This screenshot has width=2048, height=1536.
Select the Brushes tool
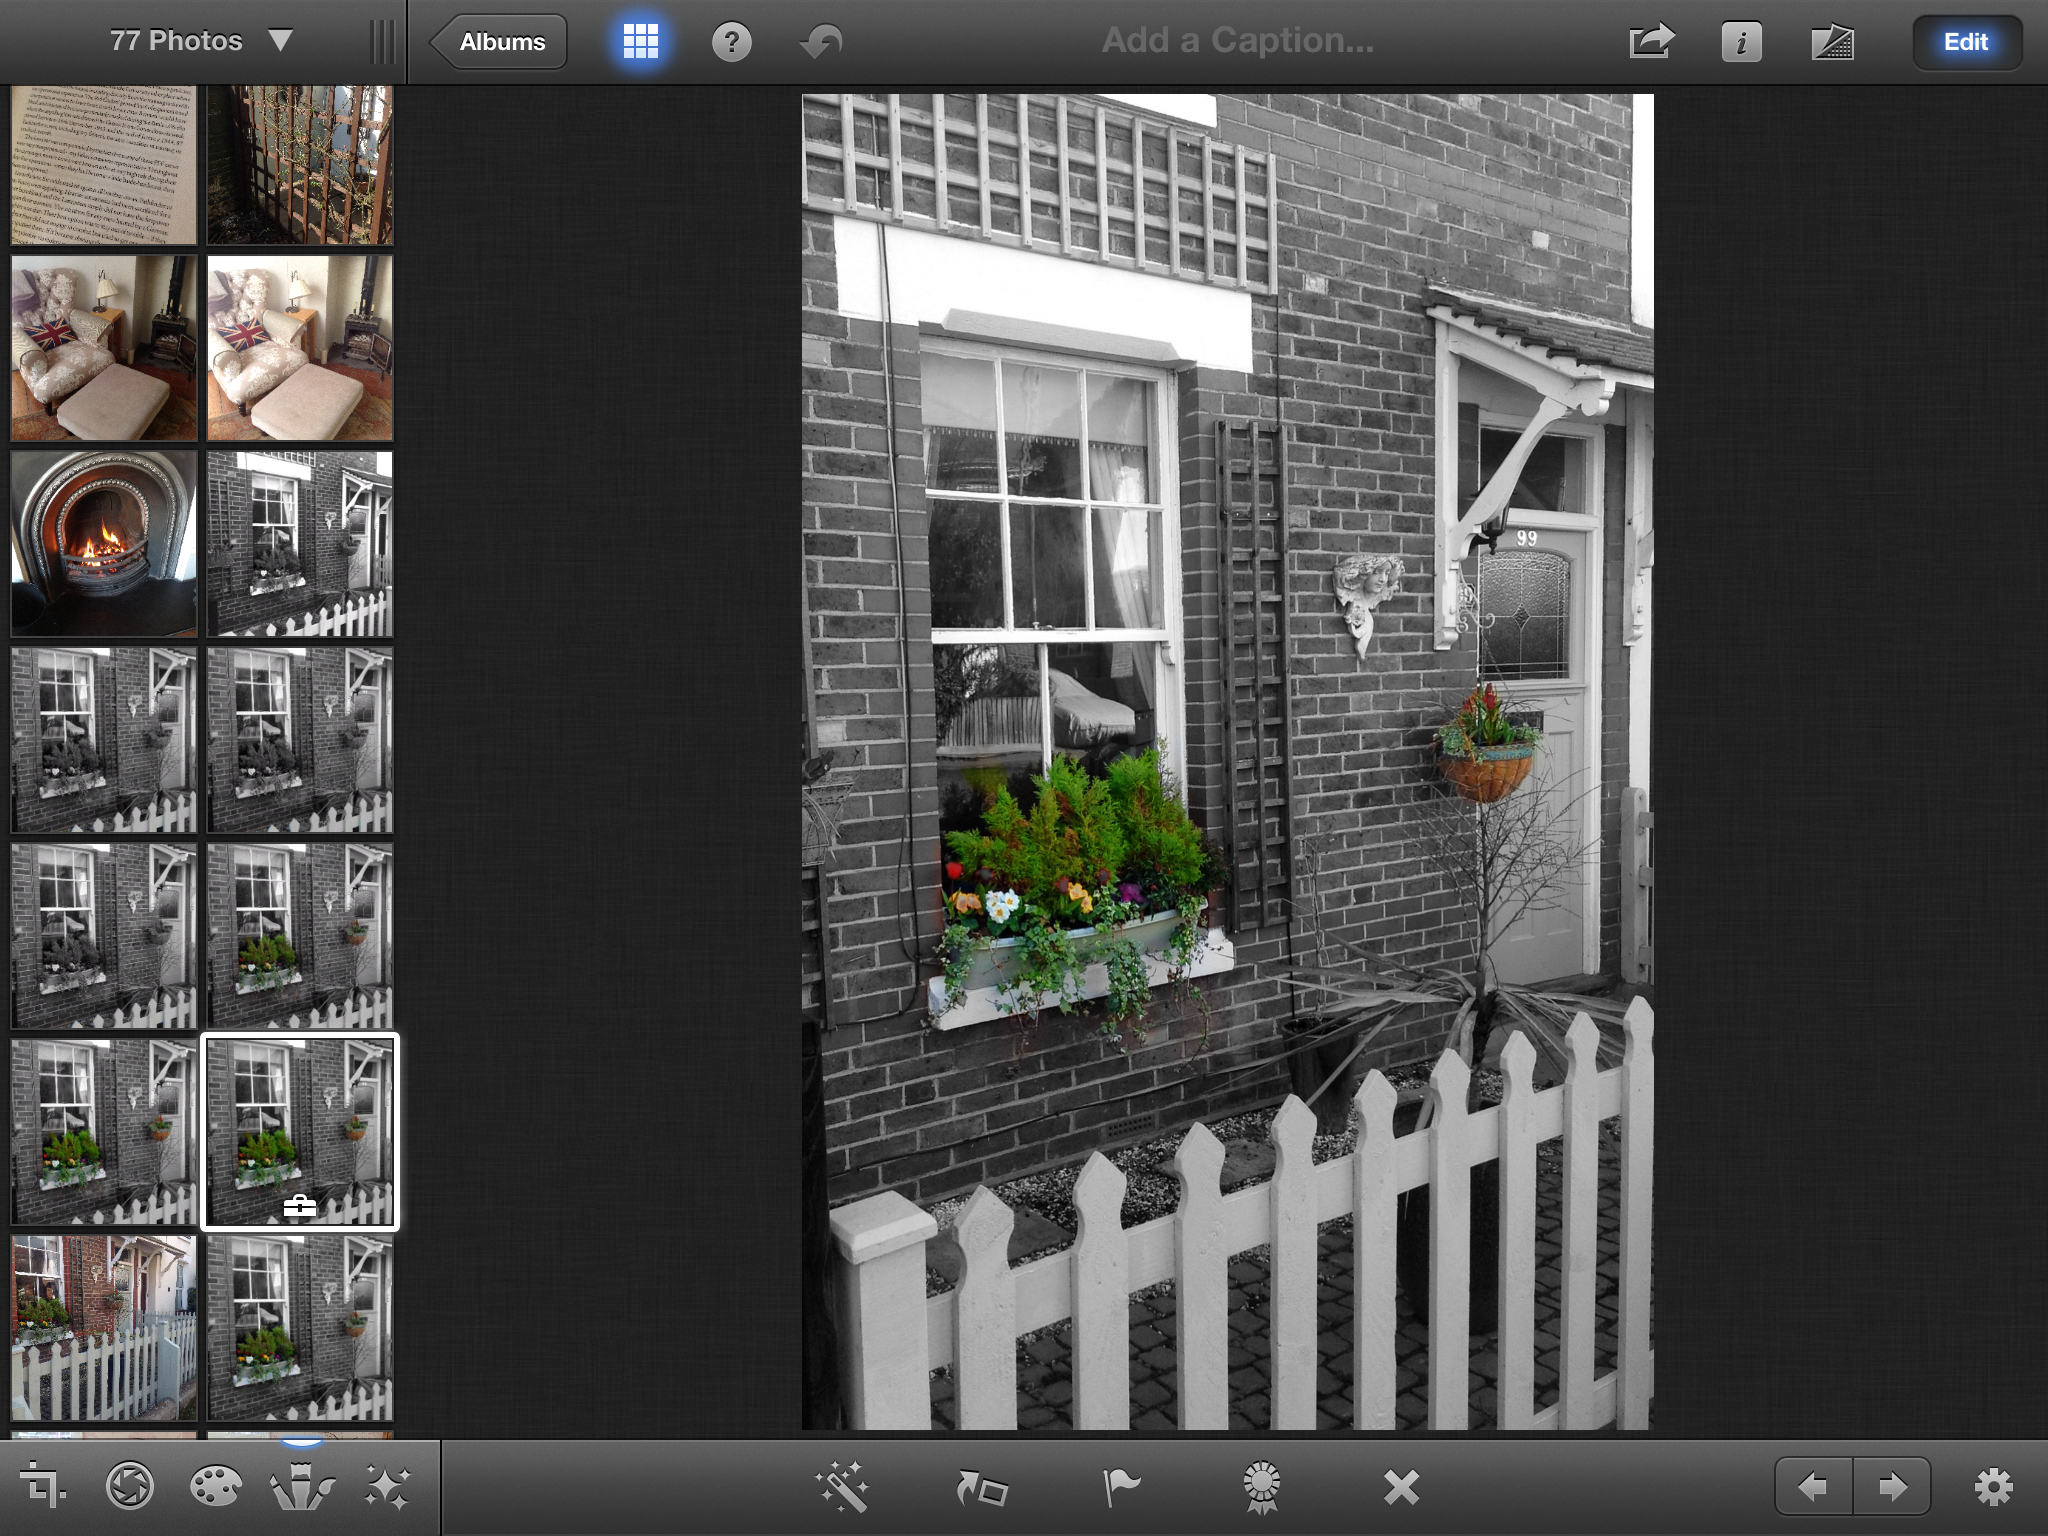tap(302, 1485)
